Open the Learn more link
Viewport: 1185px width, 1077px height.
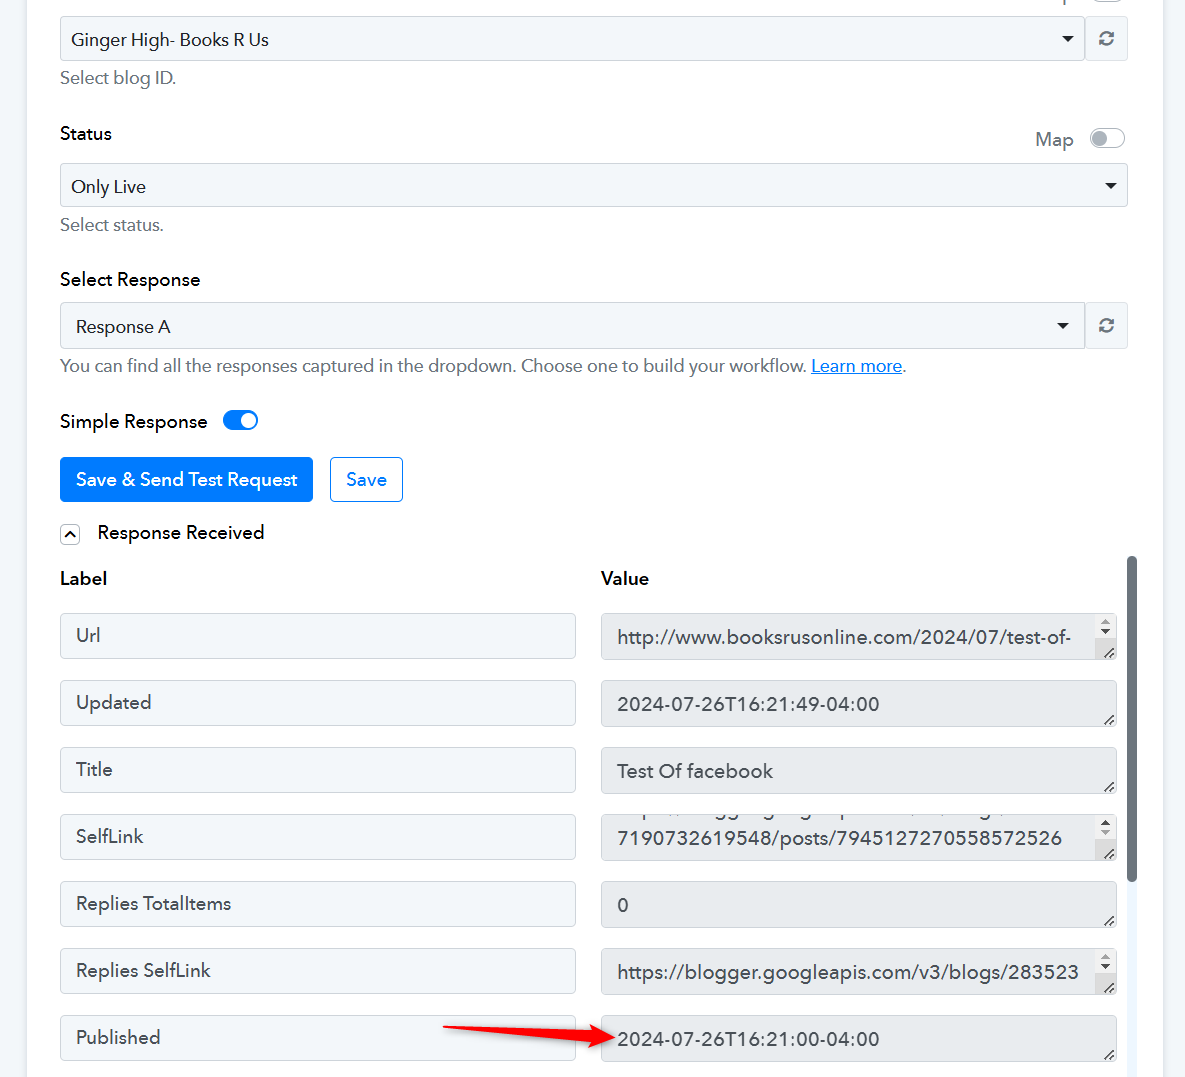(856, 366)
